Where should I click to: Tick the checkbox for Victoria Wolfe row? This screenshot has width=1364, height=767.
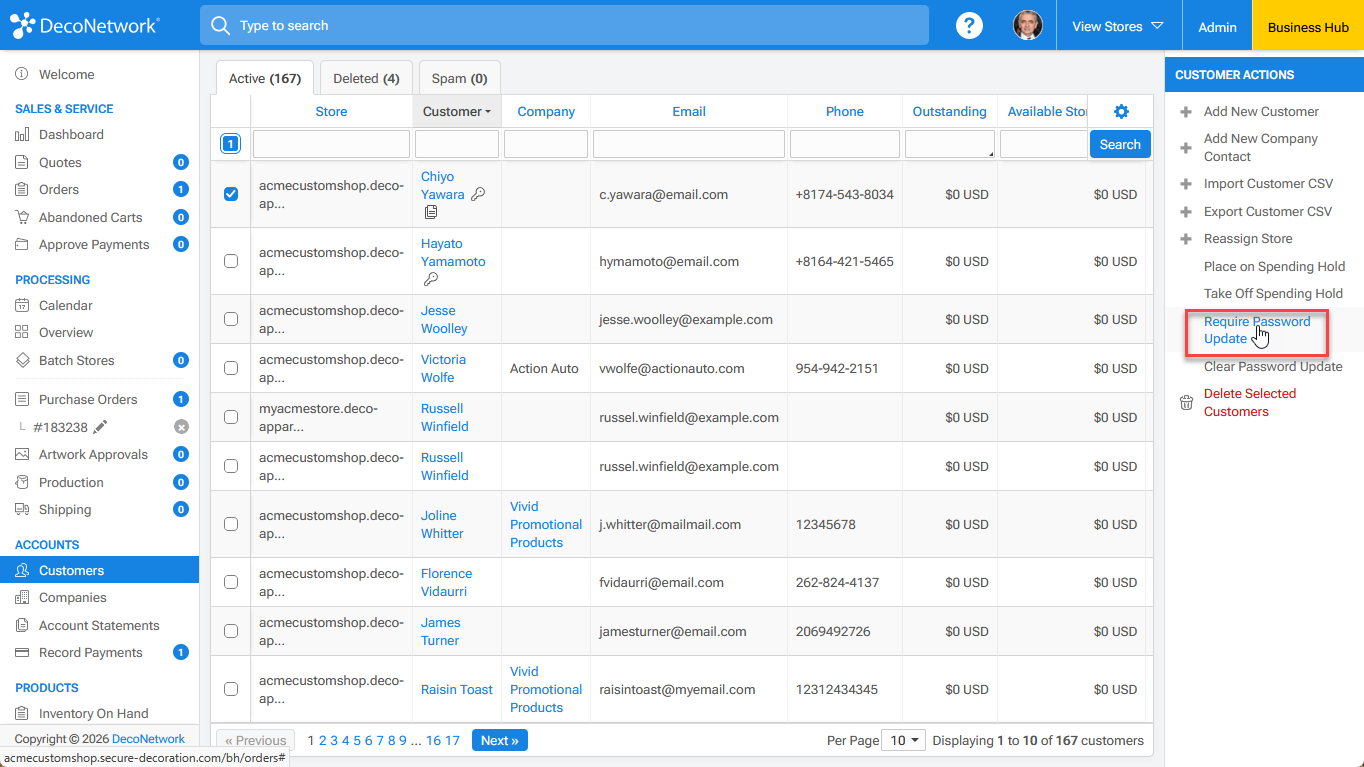[x=231, y=368]
